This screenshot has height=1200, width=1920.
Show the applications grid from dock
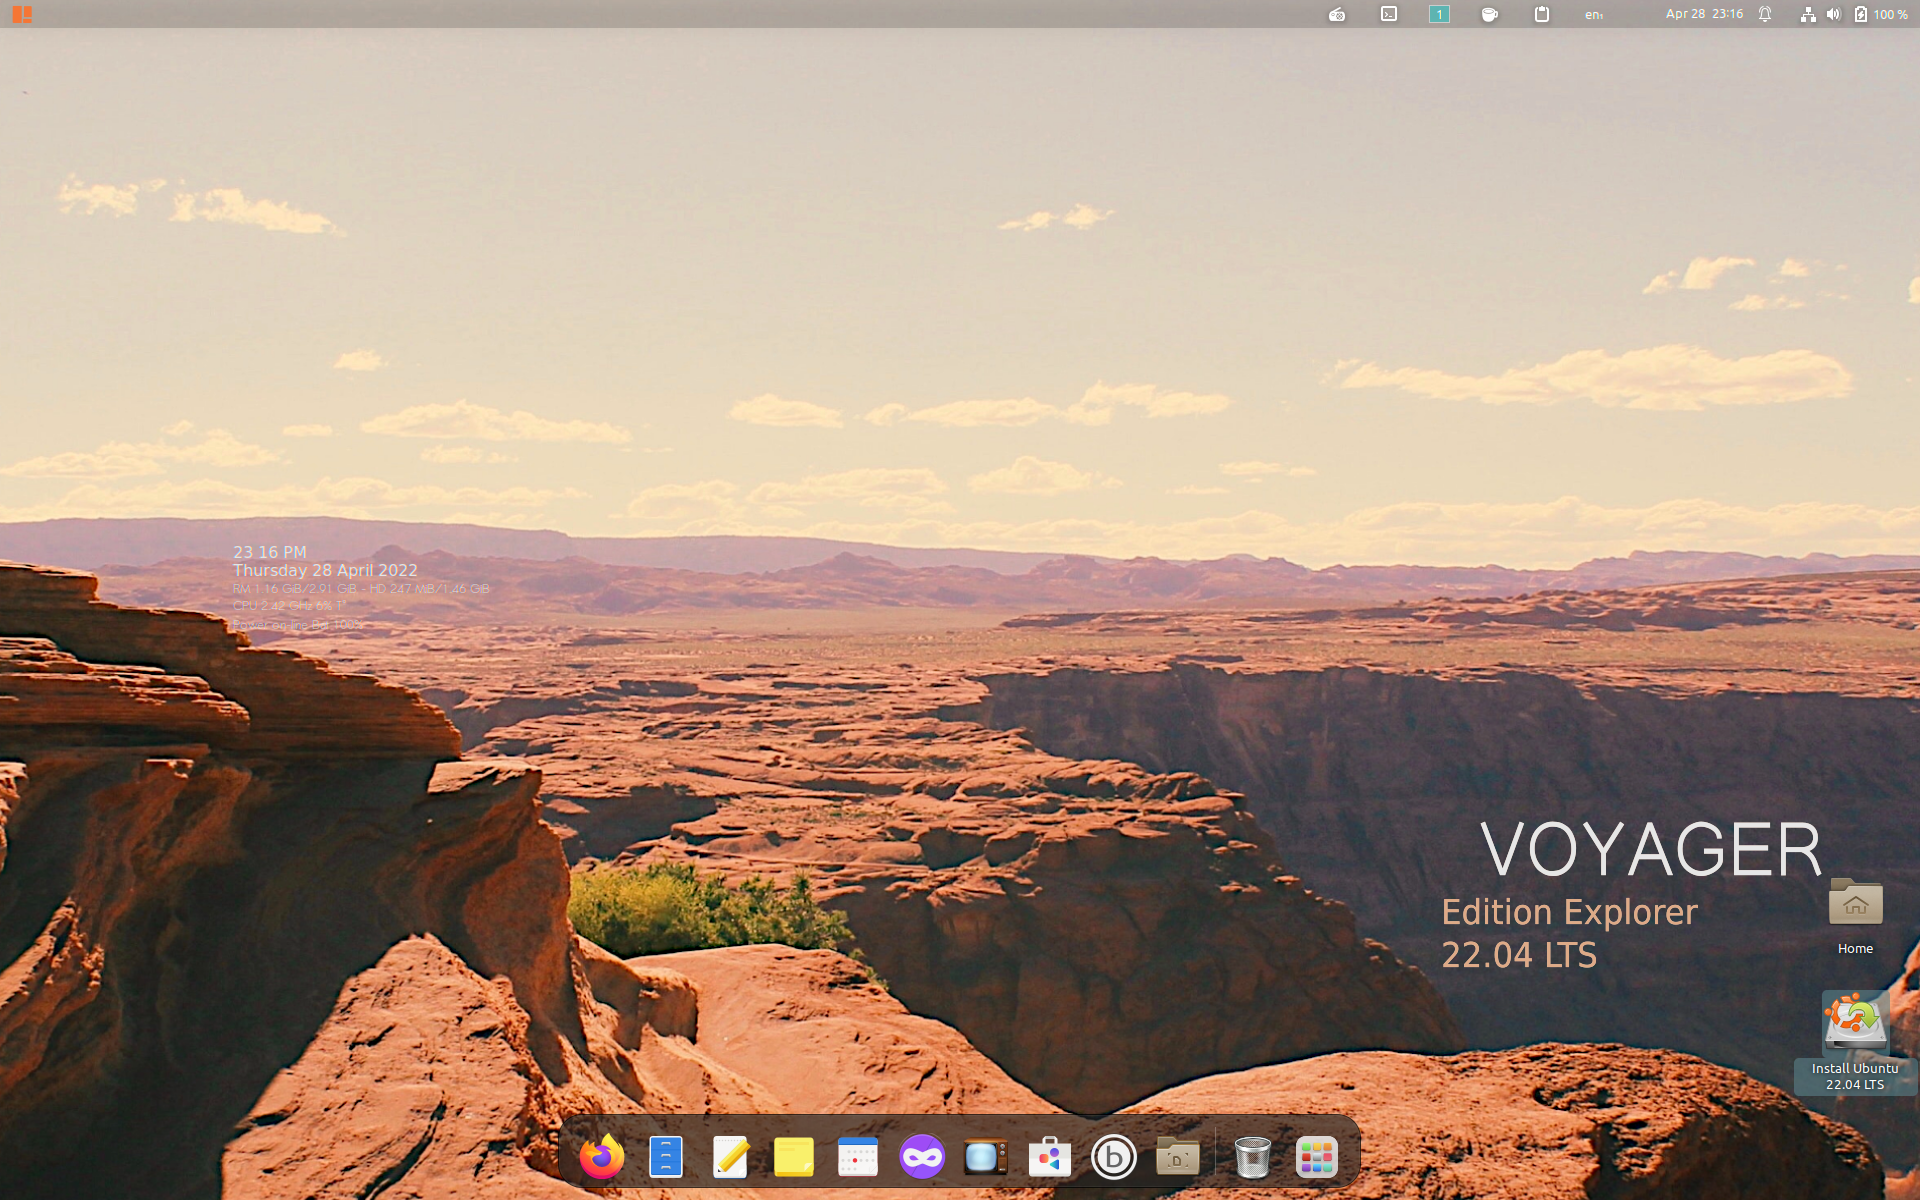point(1317,1157)
